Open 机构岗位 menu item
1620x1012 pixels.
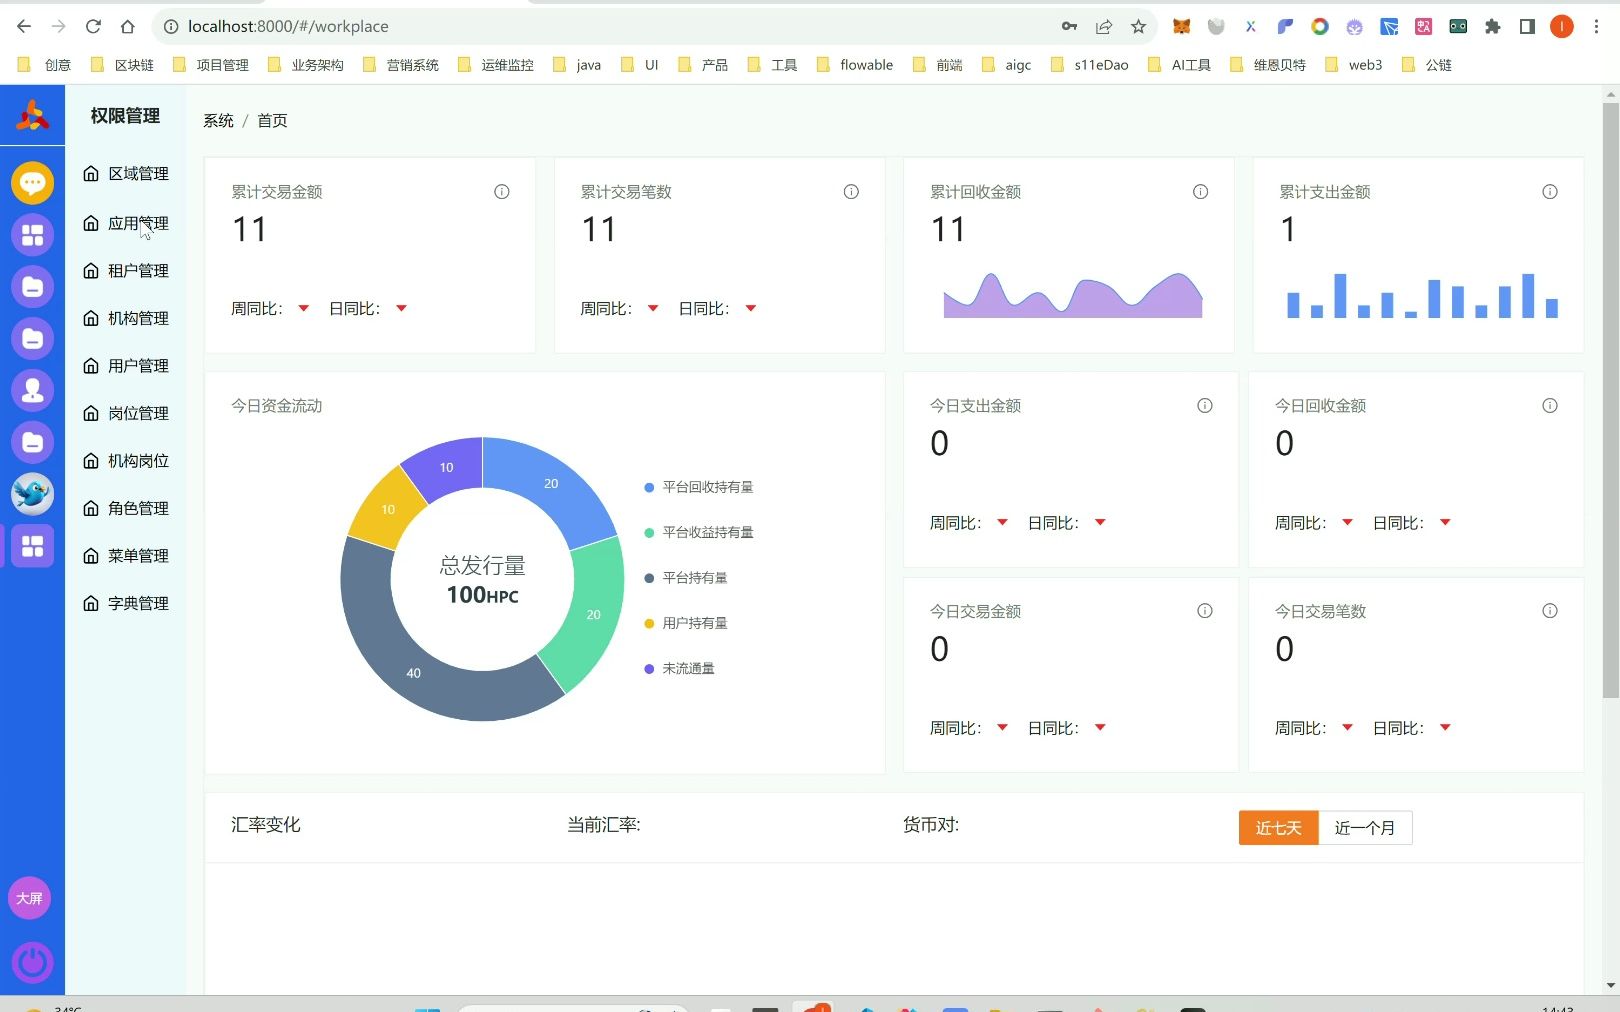126,461
